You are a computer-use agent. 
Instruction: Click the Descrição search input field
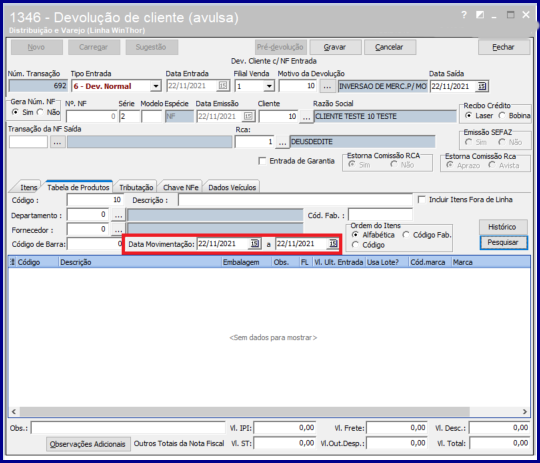[x=295, y=200]
